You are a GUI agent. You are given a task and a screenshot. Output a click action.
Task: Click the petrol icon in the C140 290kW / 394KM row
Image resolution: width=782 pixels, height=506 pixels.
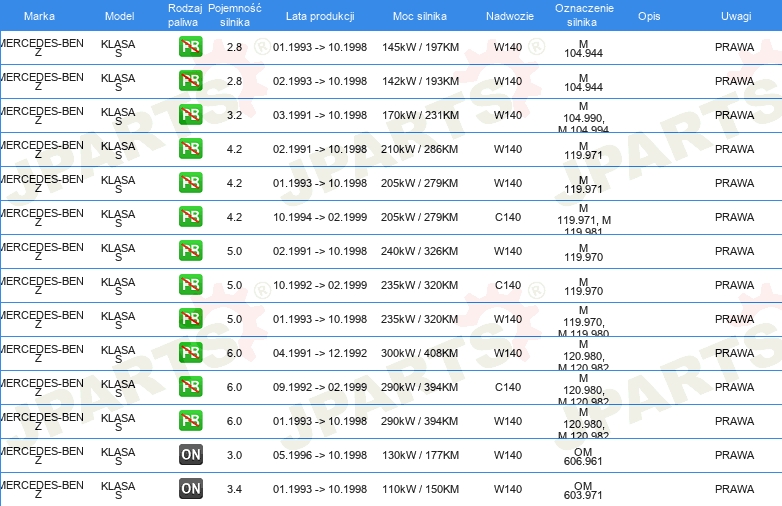[191, 387]
